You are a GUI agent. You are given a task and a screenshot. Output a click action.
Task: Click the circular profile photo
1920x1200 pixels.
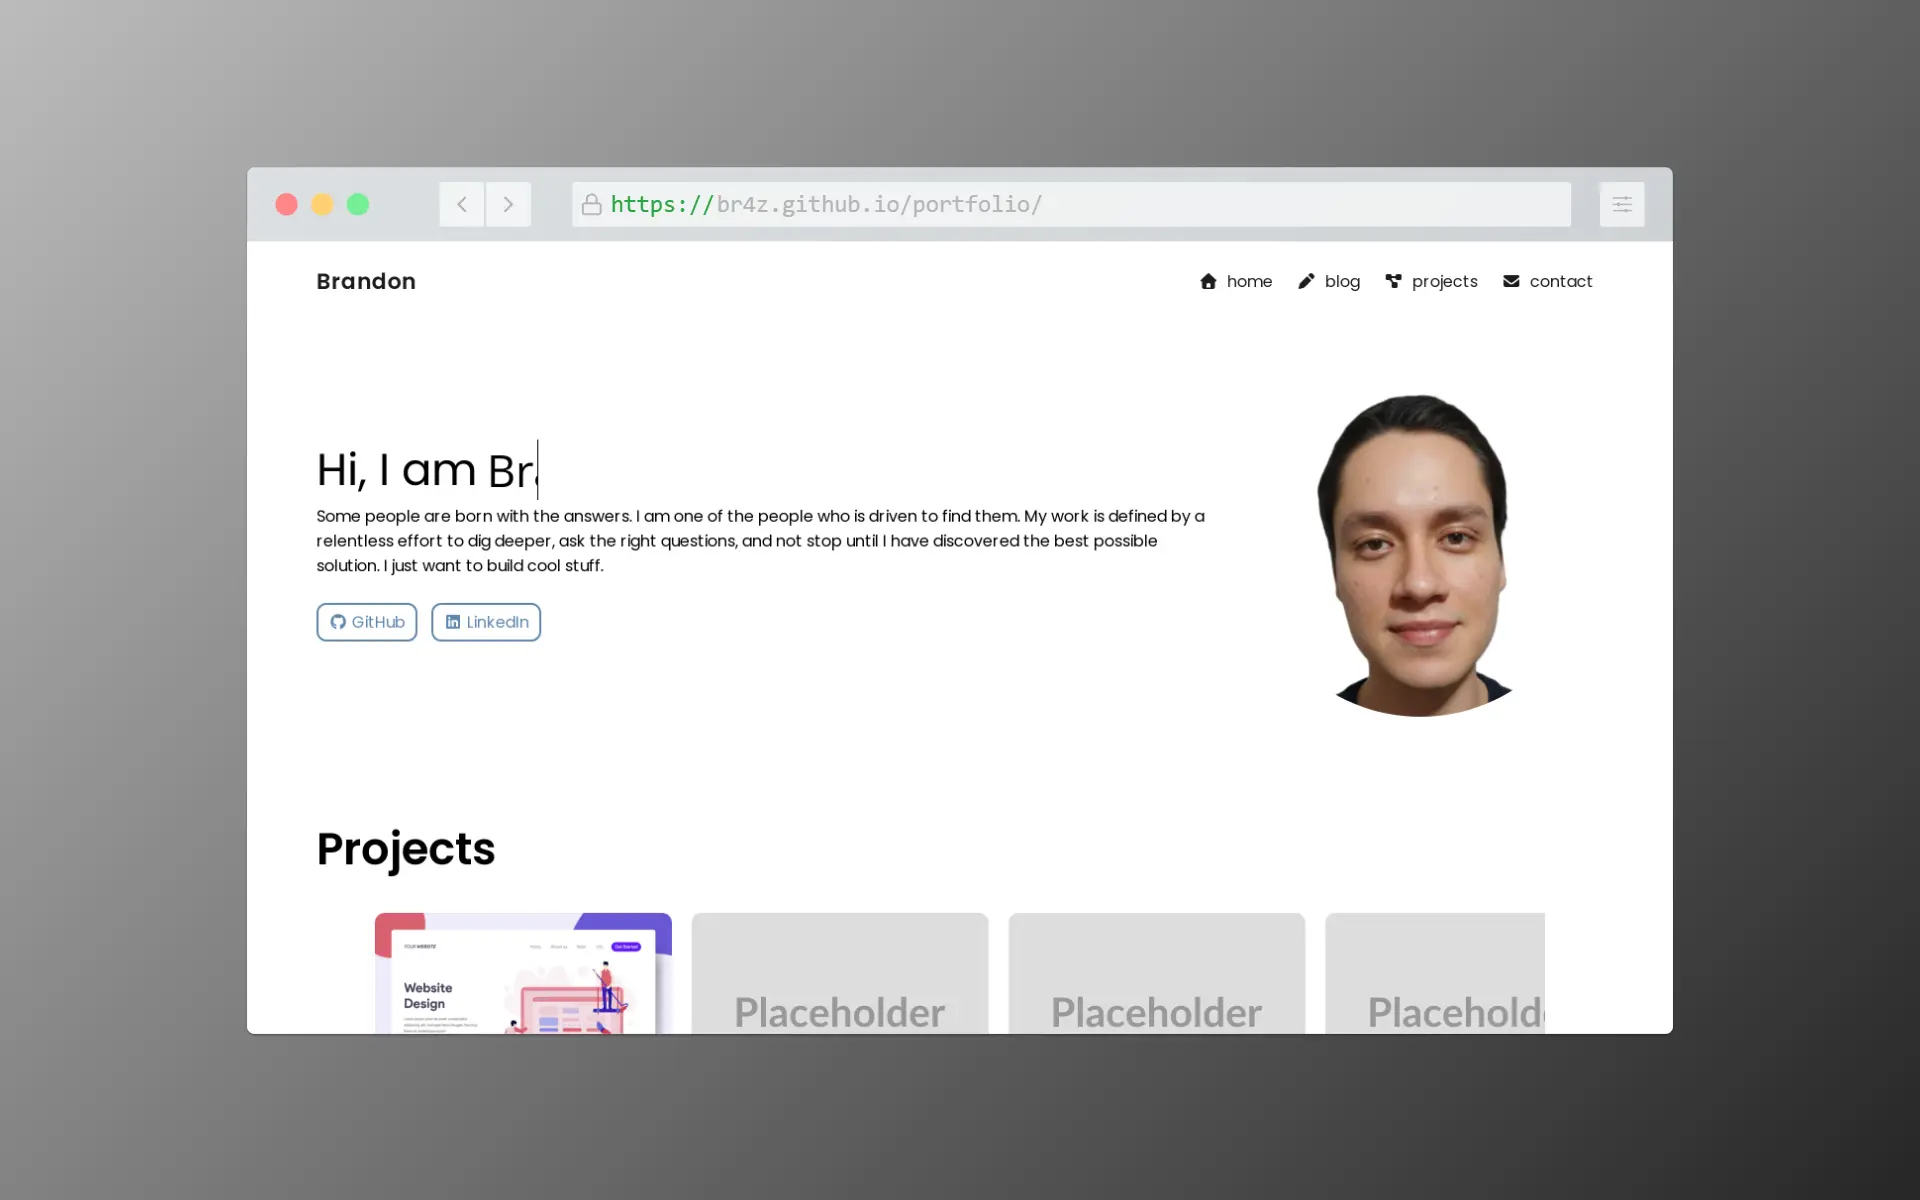pyautogui.click(x=1417, y=556)
